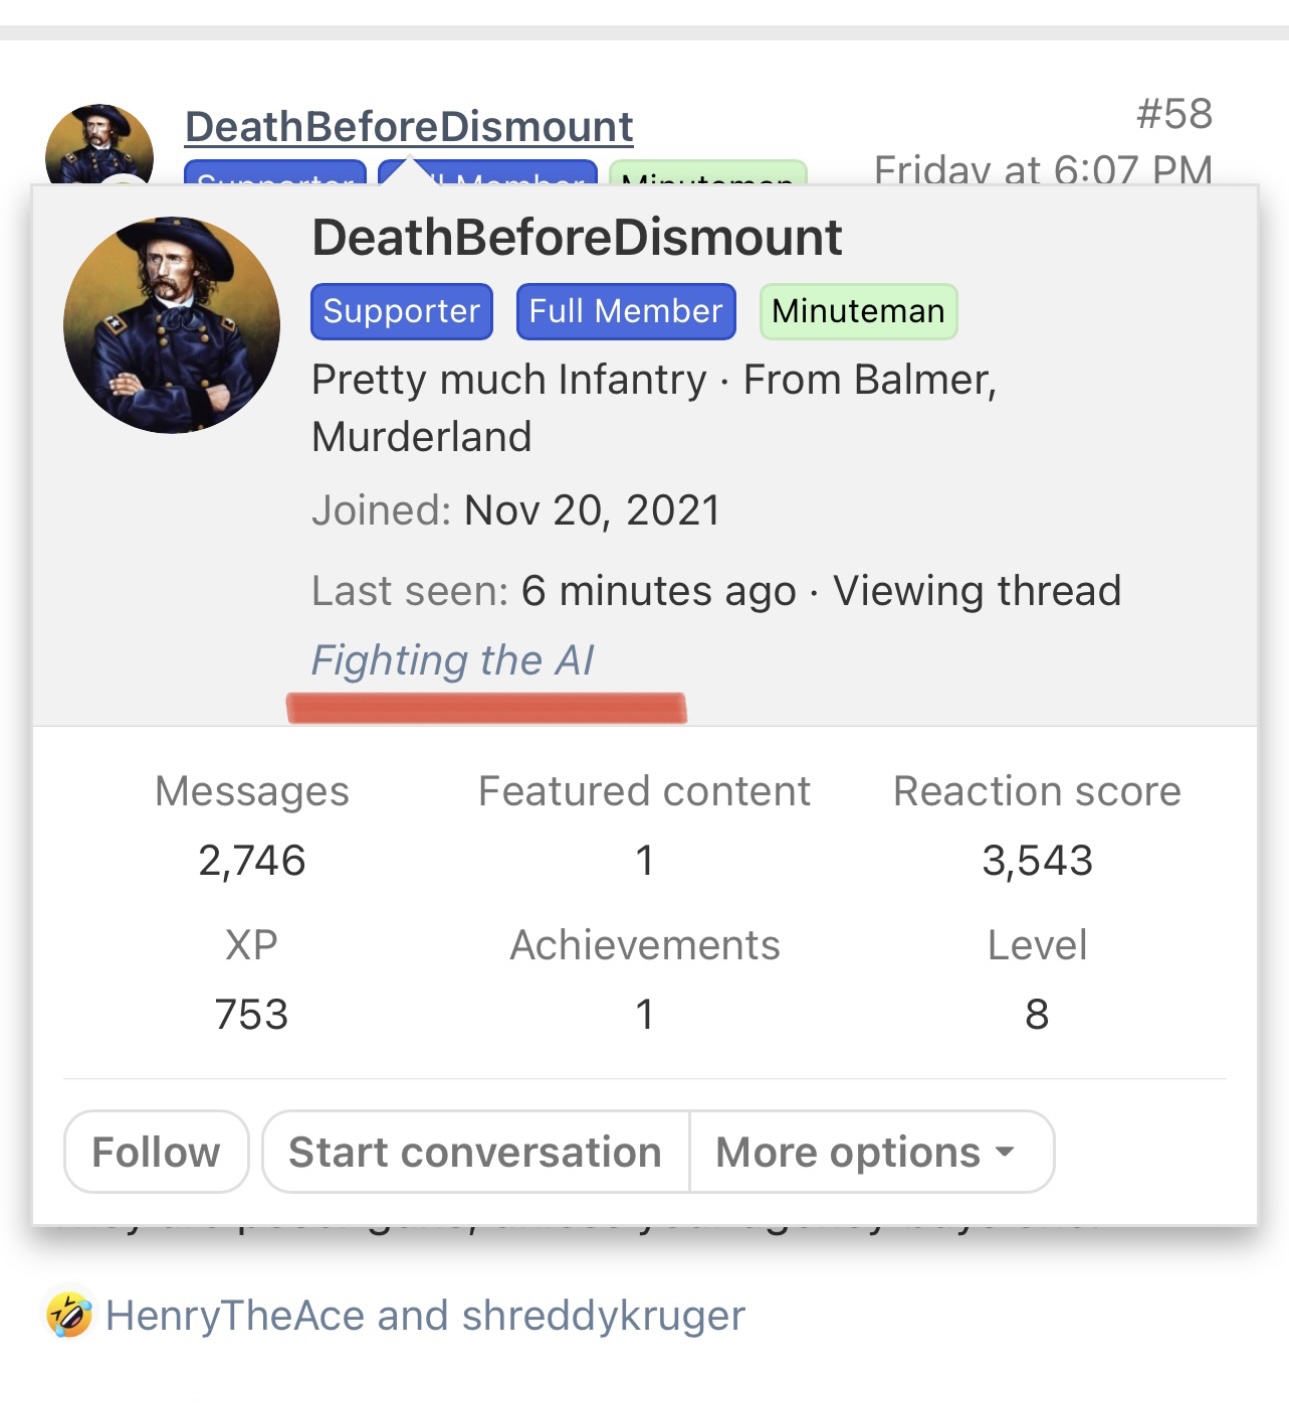Click the Friday at 6:07 PM timestamp
The image size is (1289, 1403).
tap(1043, 168)
